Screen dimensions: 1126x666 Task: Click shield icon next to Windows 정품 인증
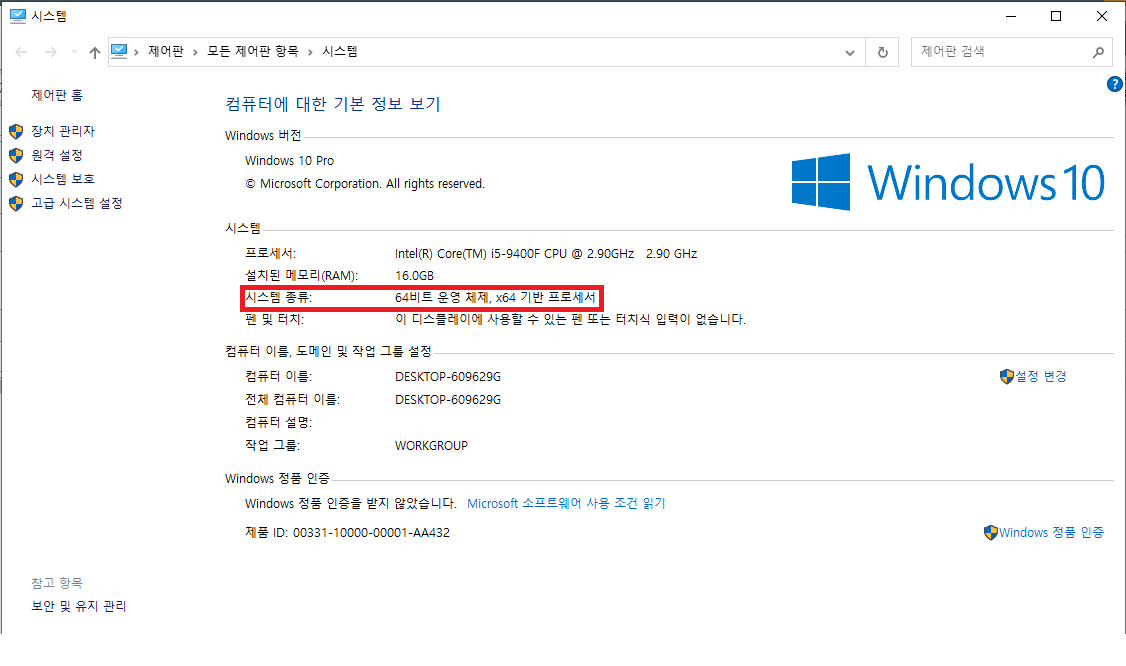[x=991, y=532]
